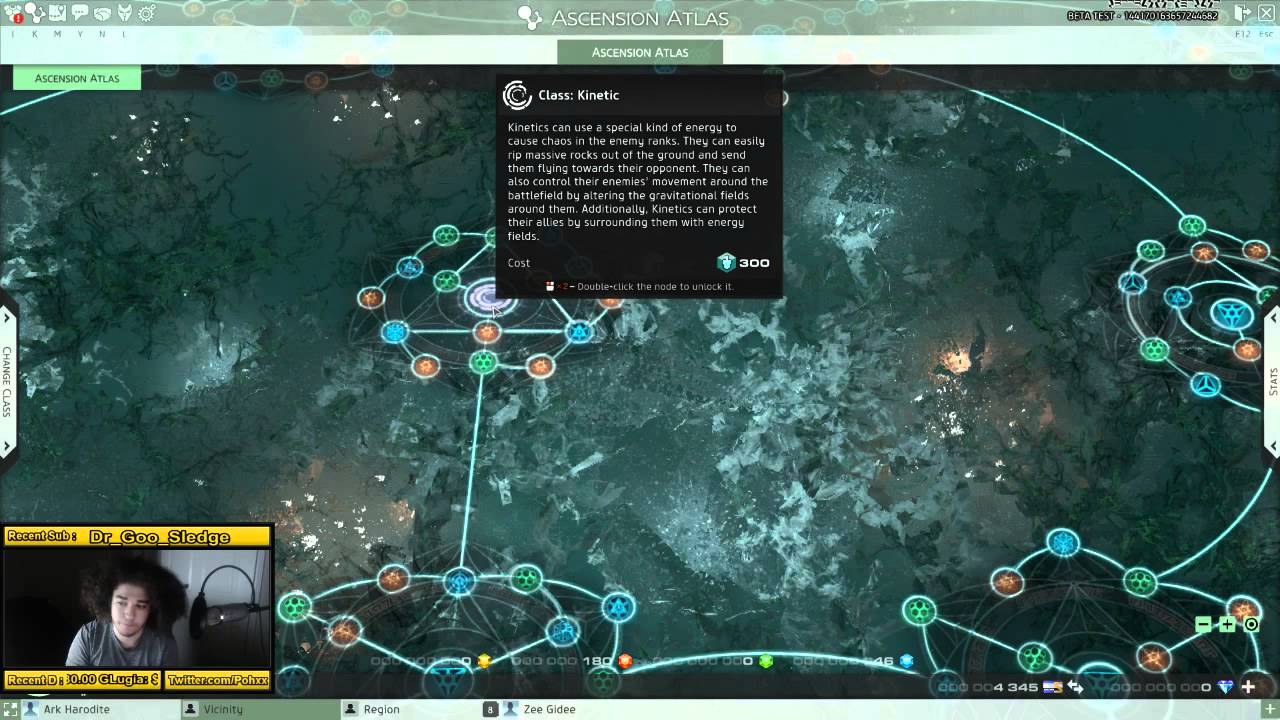1280x720 pixels.
Task: Click the webcam video overlay
Action: [x=137, y=607]
